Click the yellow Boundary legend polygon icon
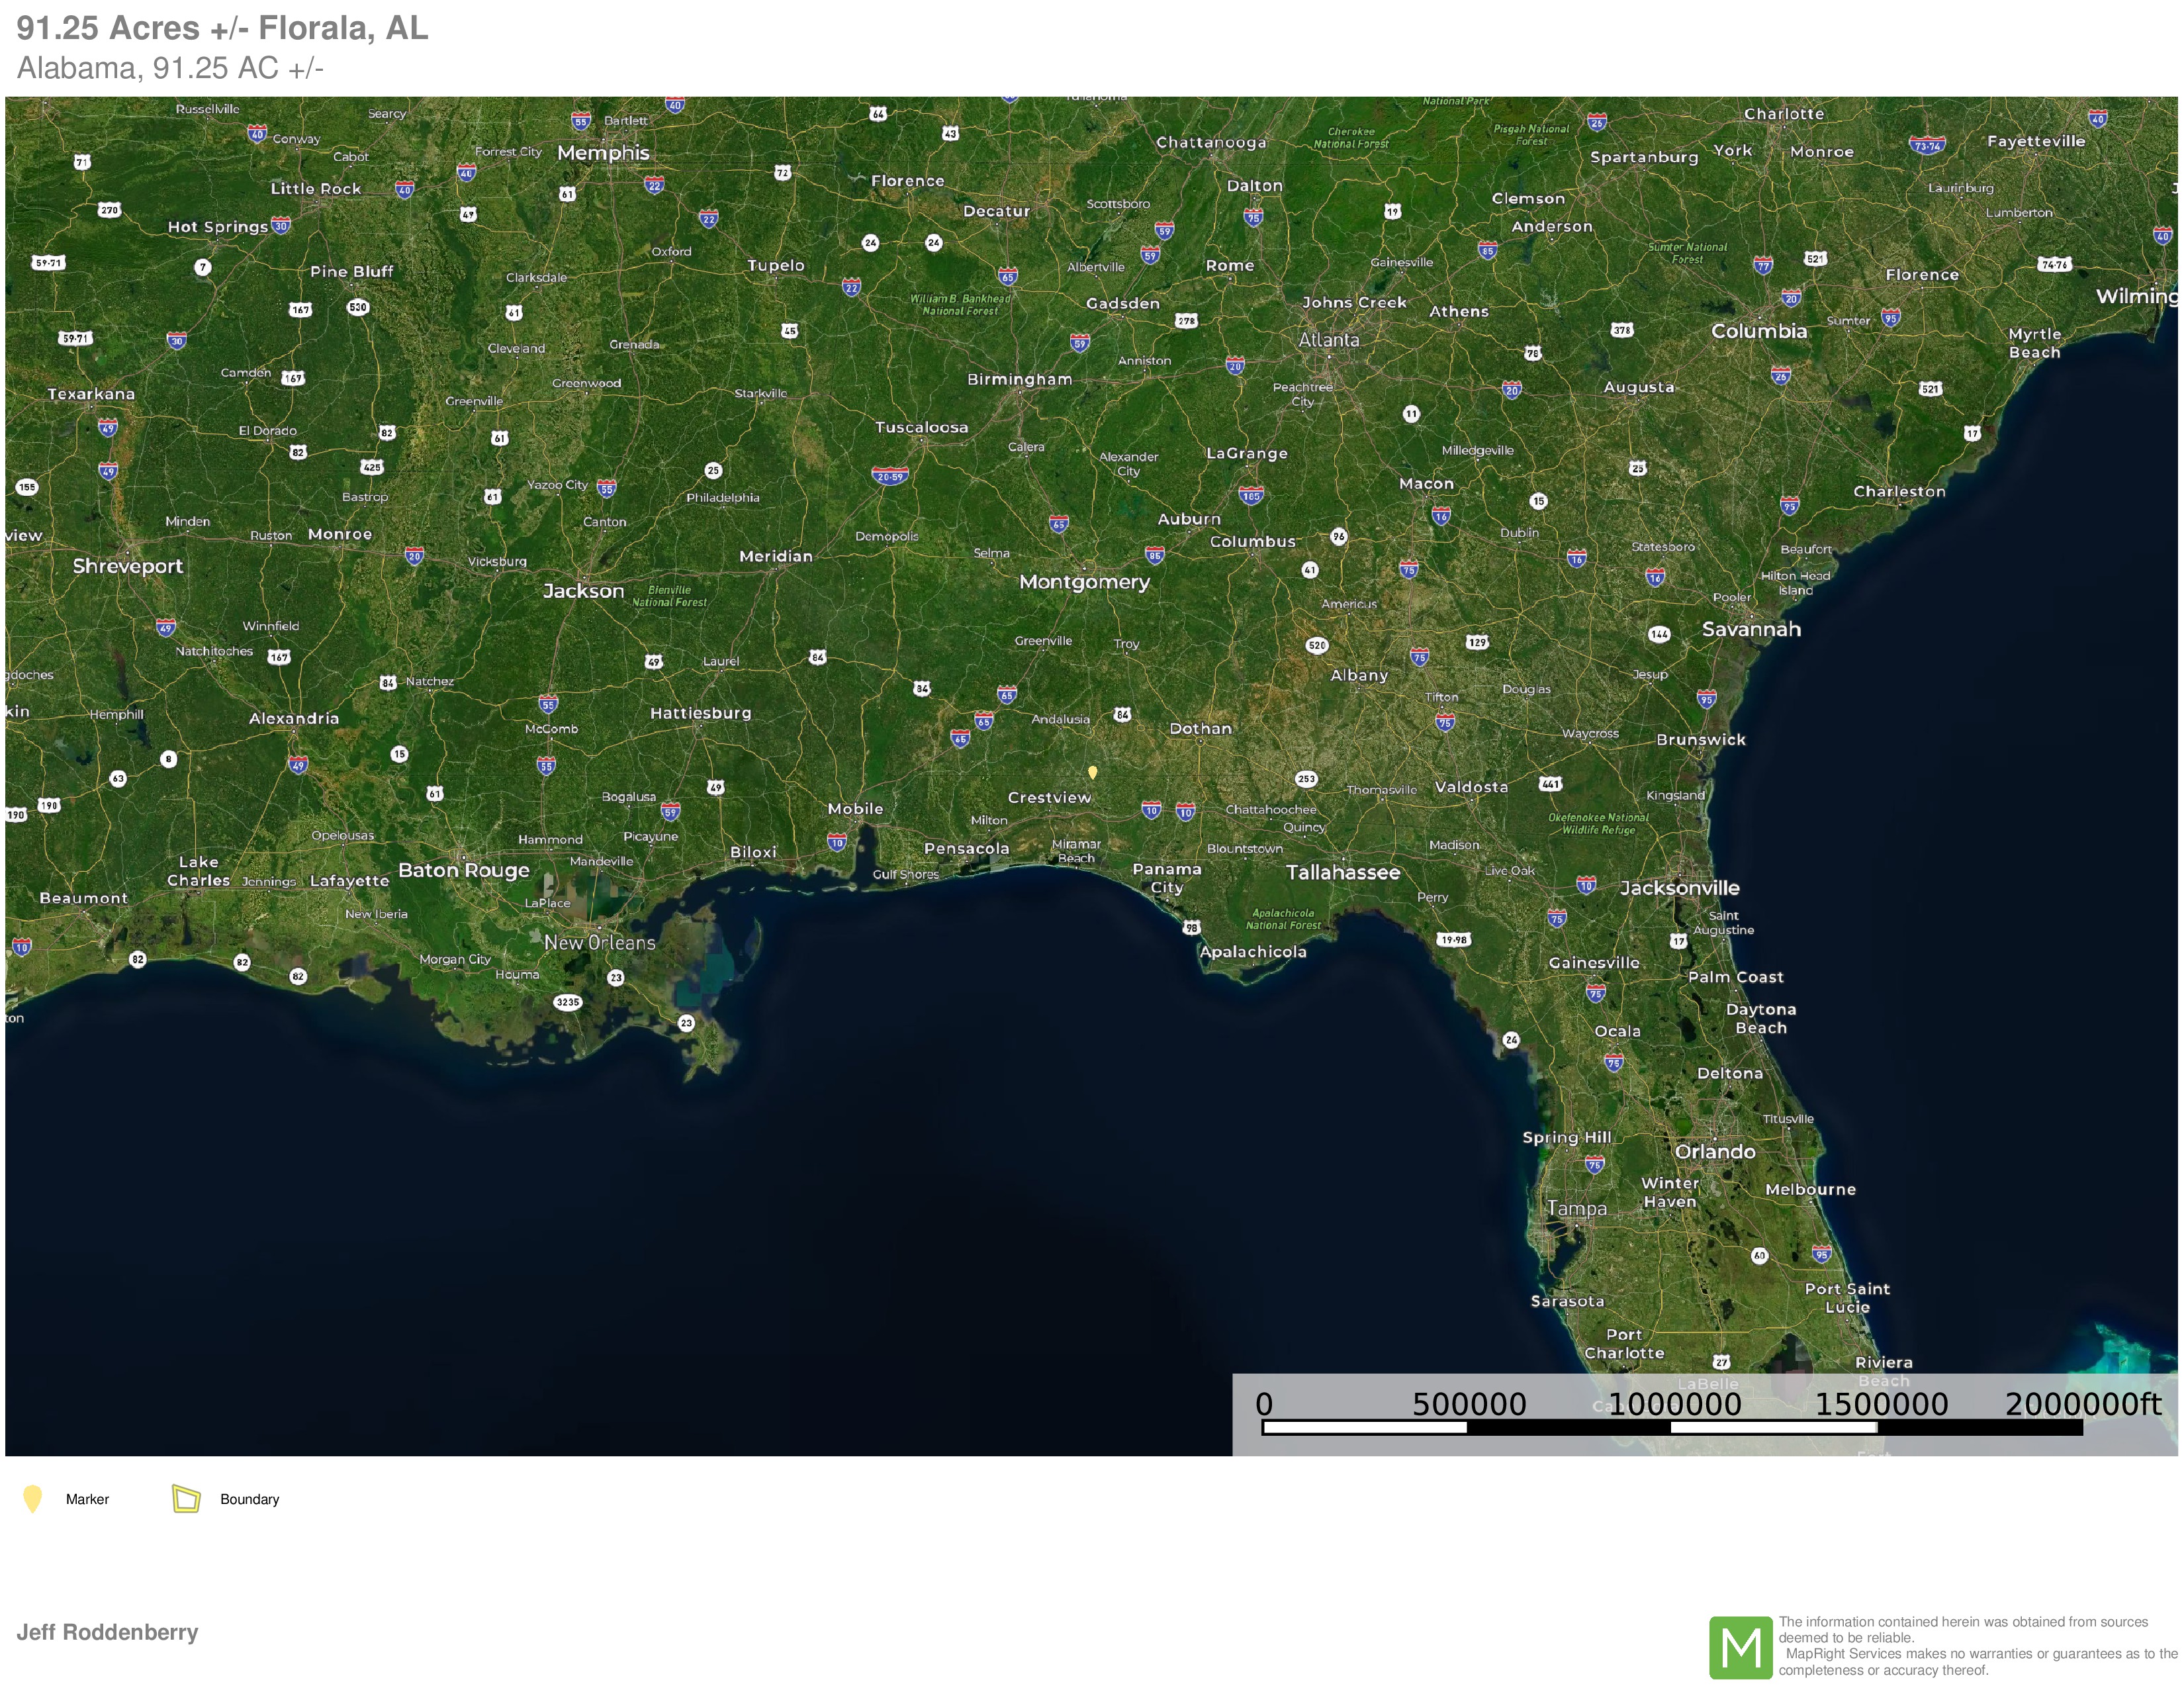The height and width of the screenshot is (1688, 2184). coord(186,1498)
